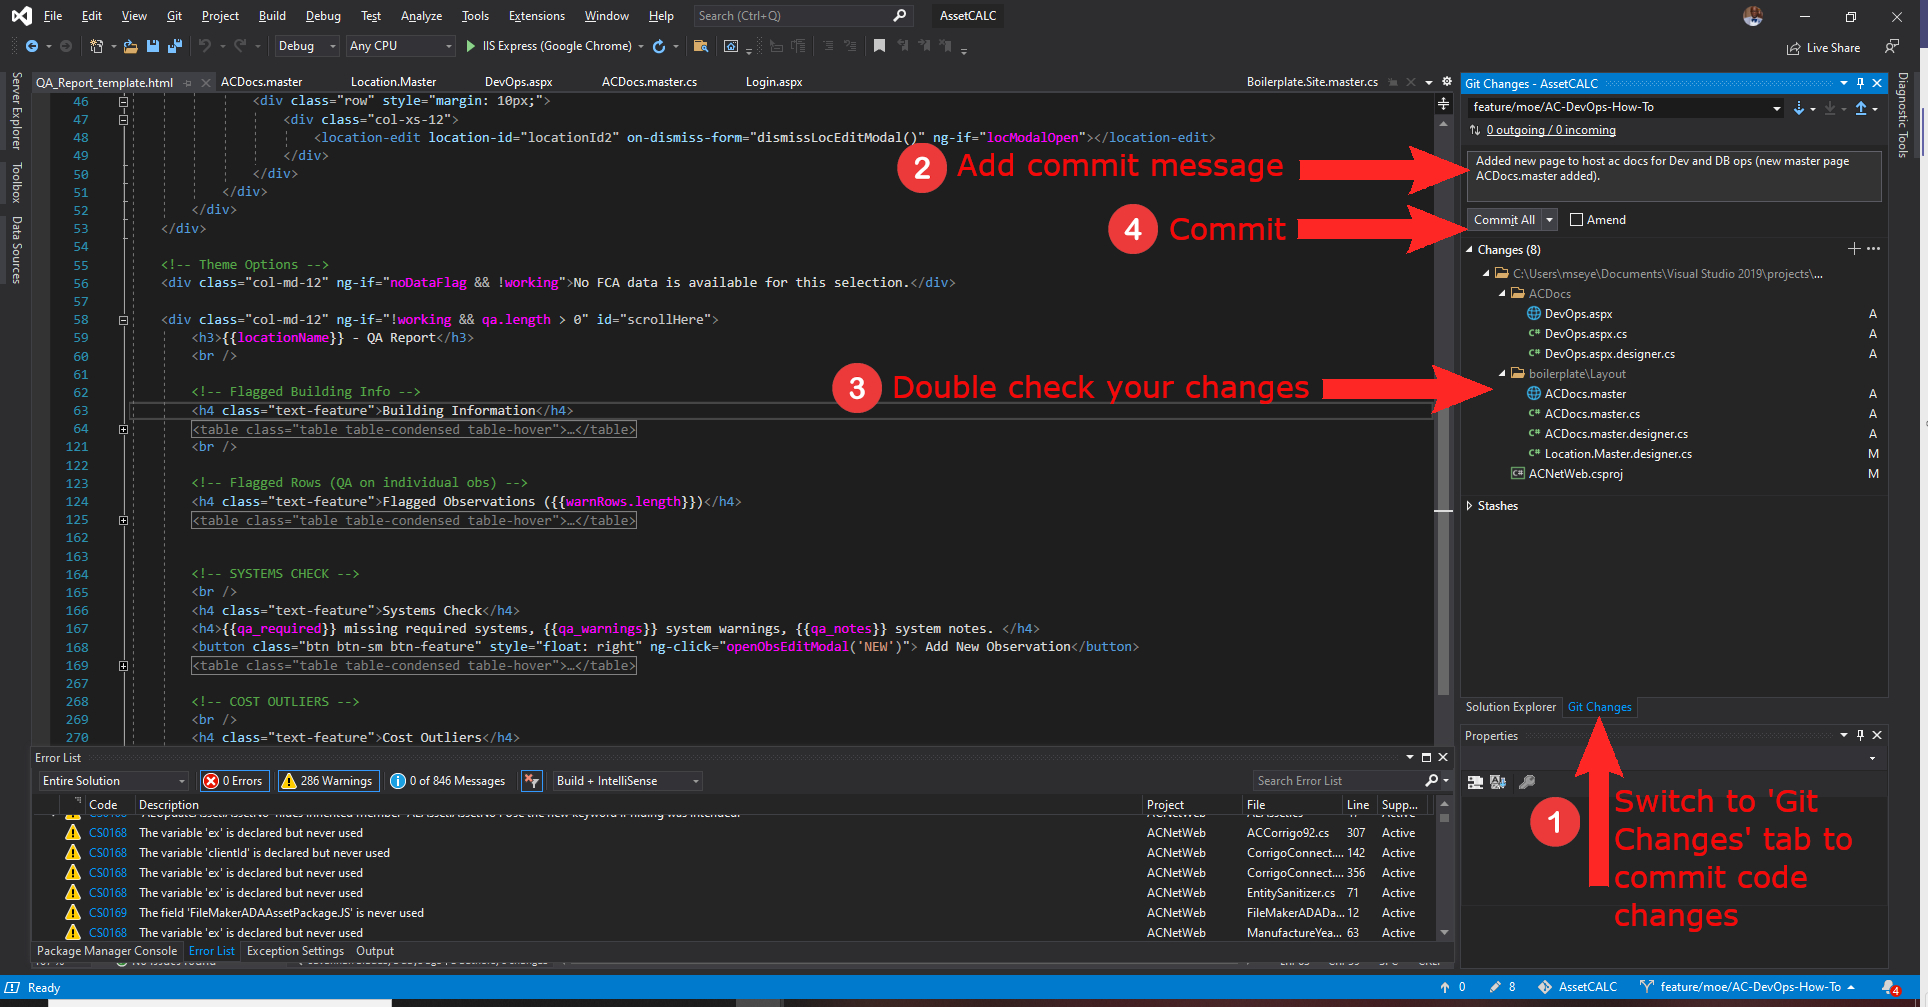
Task: Click the Sync outgoing/incoming arrows icon
Action: point(1475,130)
